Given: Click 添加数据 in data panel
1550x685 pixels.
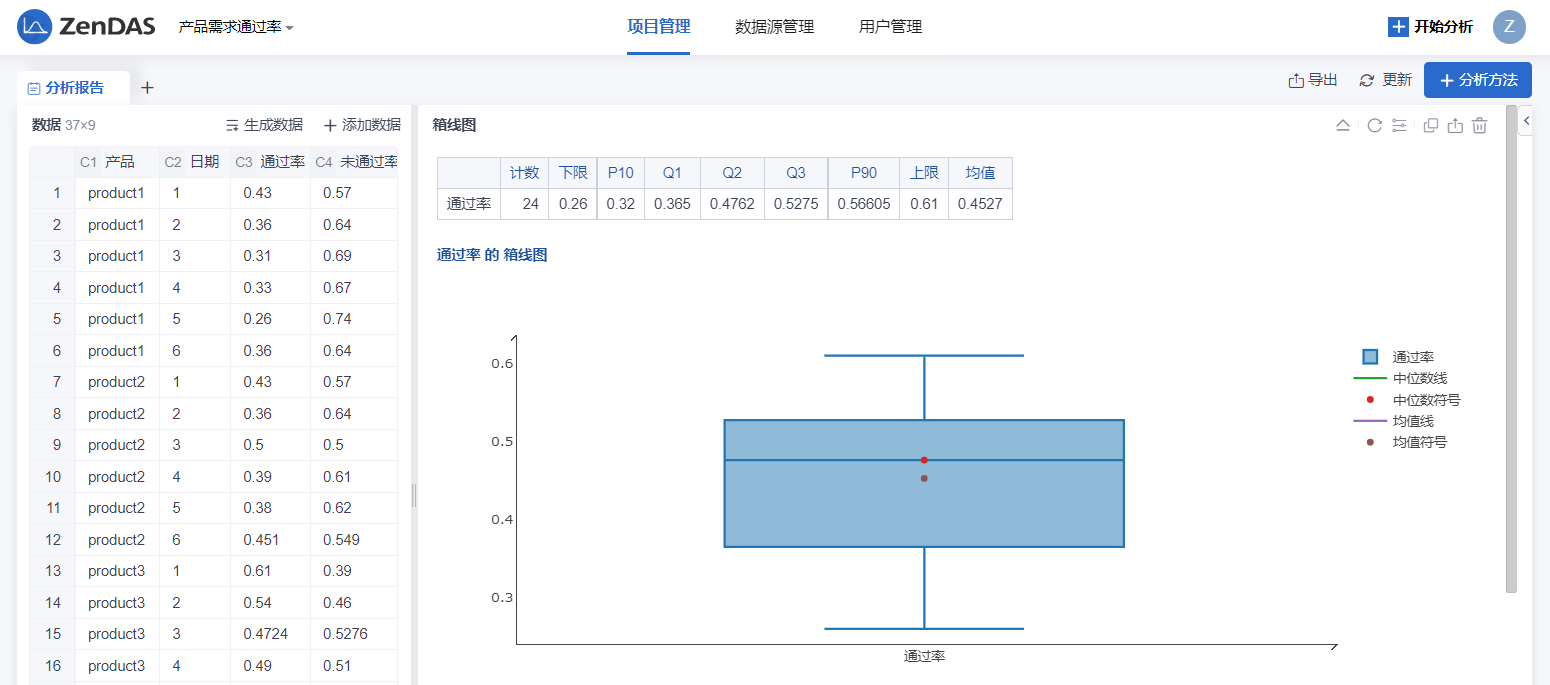Looking at the screenshot, I should (x=362, y=125).
